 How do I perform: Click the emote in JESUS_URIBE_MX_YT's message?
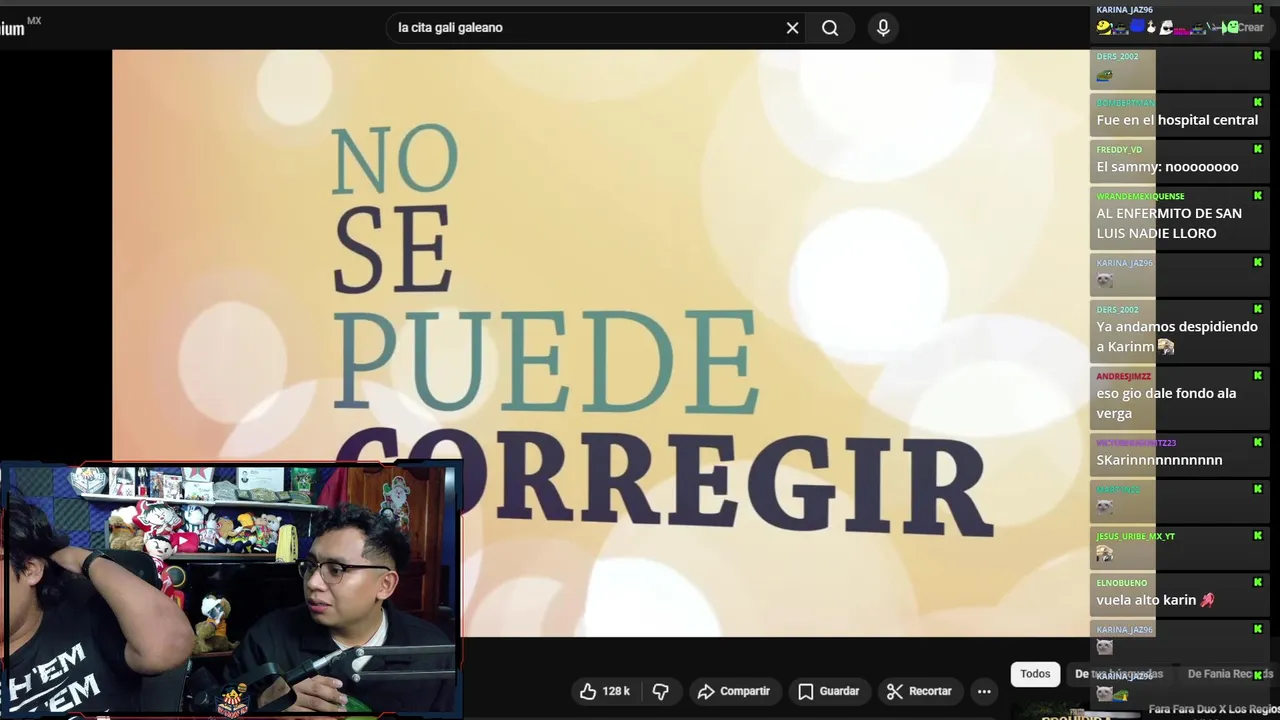tap(1104, 553)
